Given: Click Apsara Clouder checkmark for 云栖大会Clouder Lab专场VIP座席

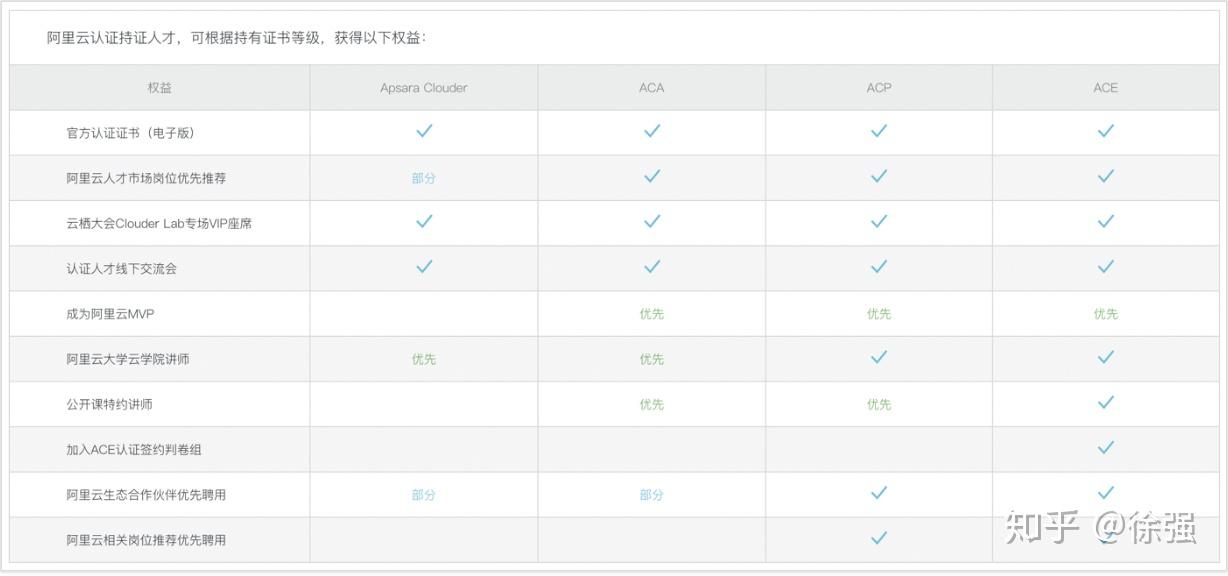Looking at the screenshot, I should click(x=424, y=221).
